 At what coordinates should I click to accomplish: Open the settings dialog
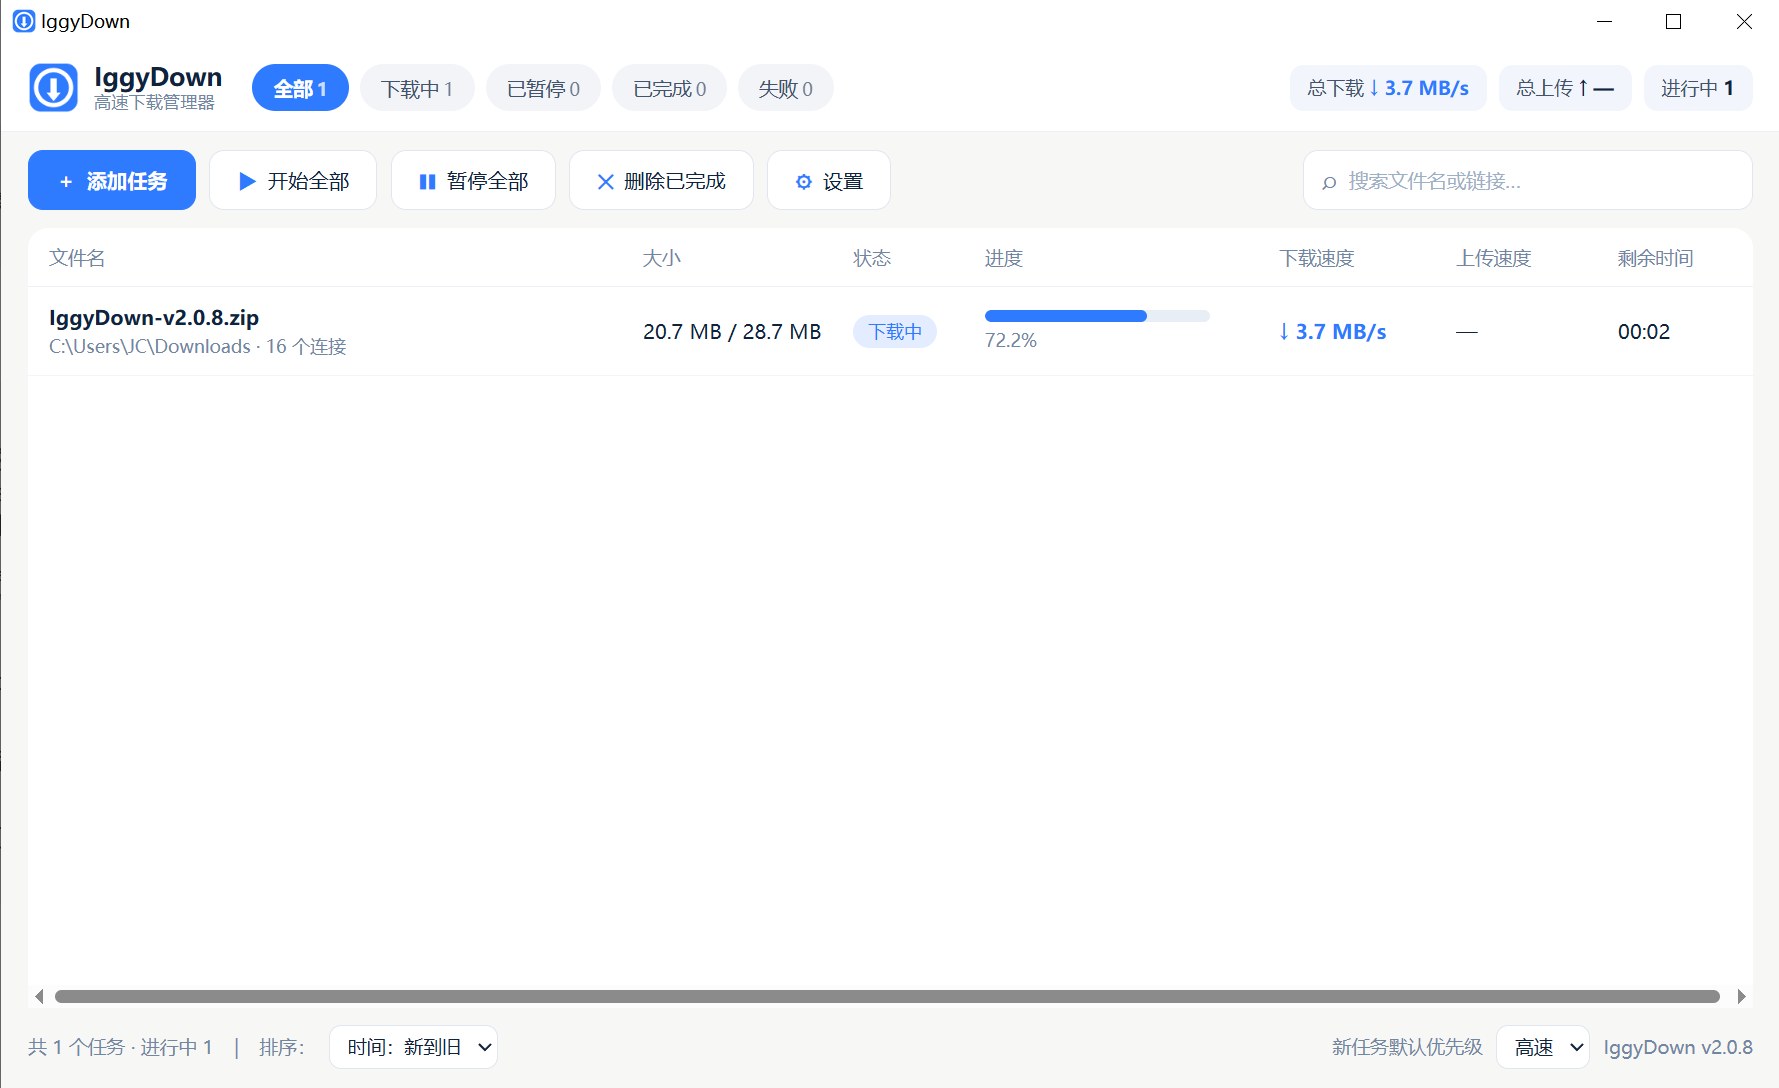pos(829,180)
